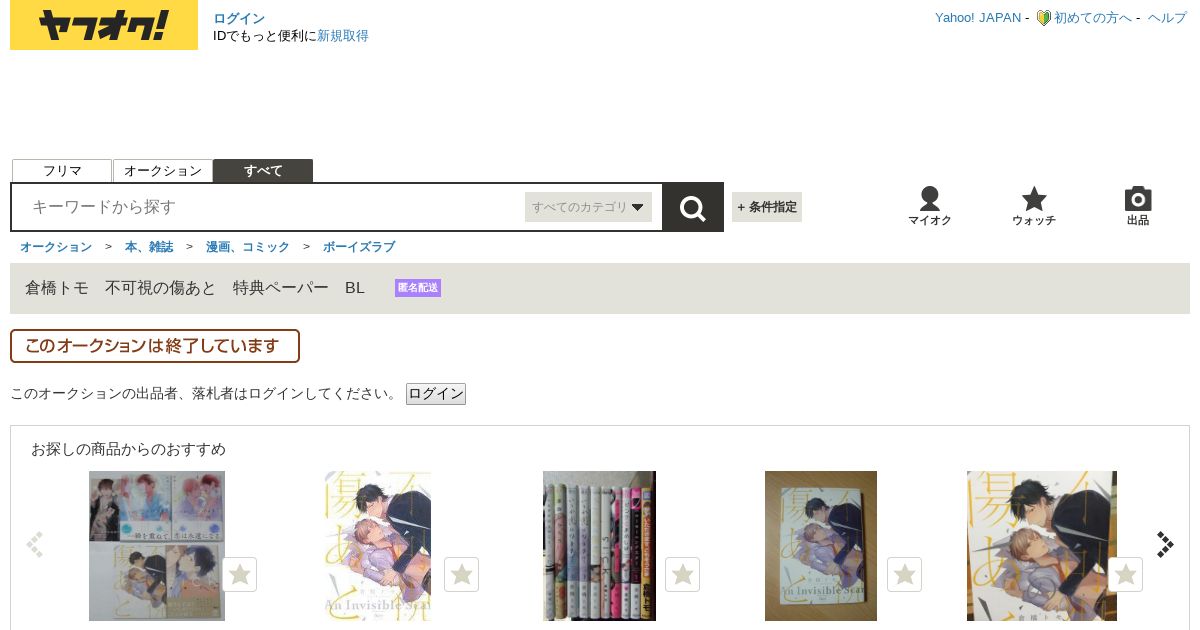1200x630 pixels.
Task: Switch to the オークション search tab
Action: point(163,171)
